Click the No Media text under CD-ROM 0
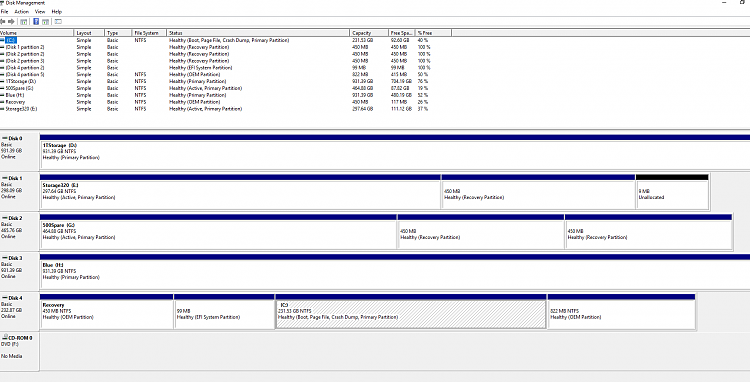Viewport: 750px width, 382px height. [x=11, y=356]
